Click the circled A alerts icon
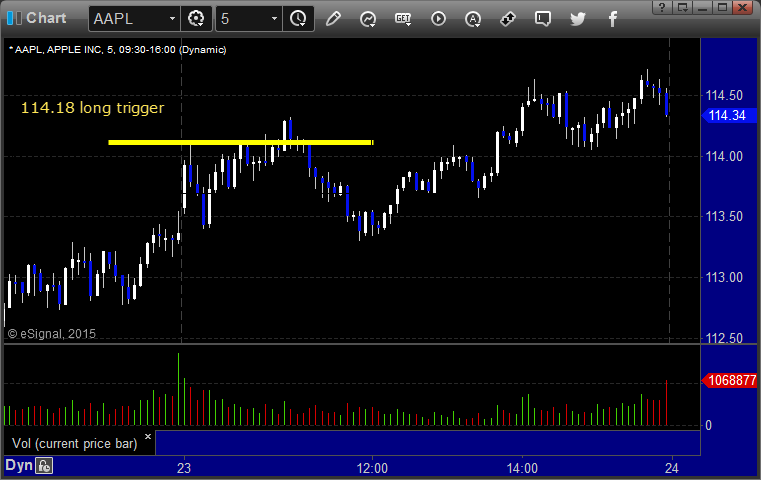 coord(473,19)
